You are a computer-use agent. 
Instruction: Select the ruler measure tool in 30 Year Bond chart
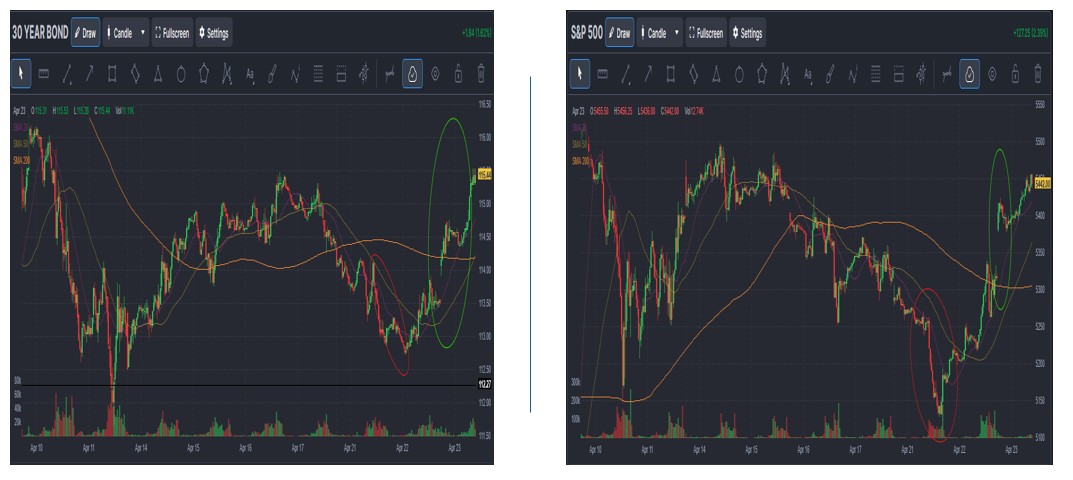(x=44, y=74)
